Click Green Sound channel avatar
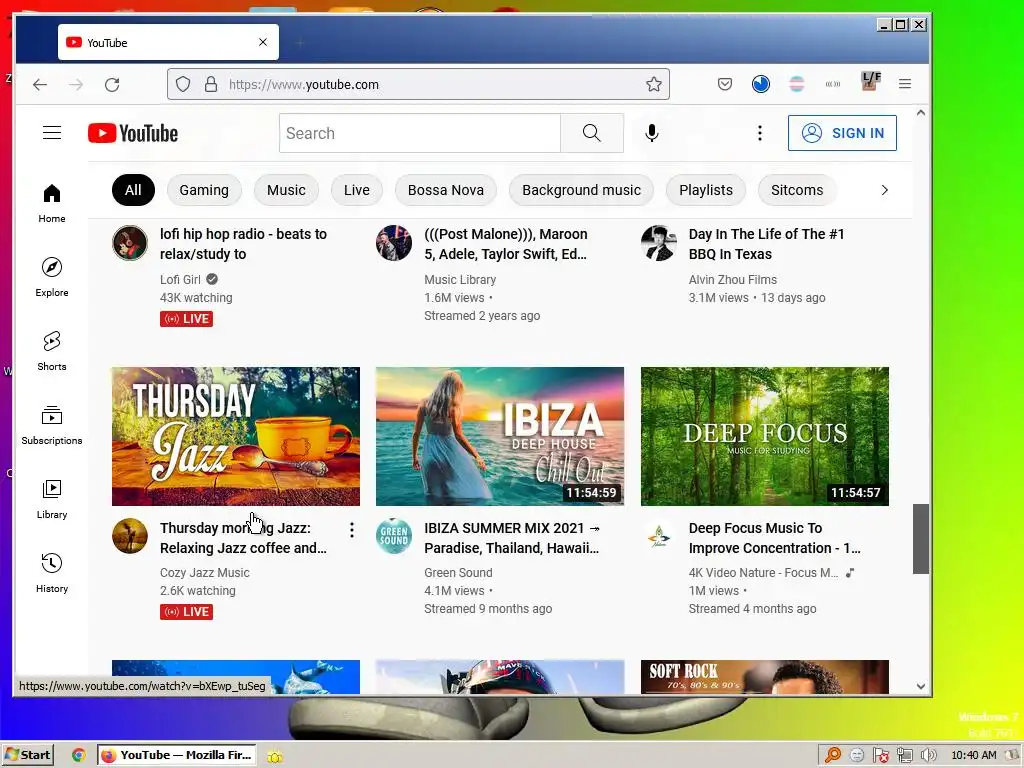The width and height of the screenshot is (1024, 768). tap(394, 536)
